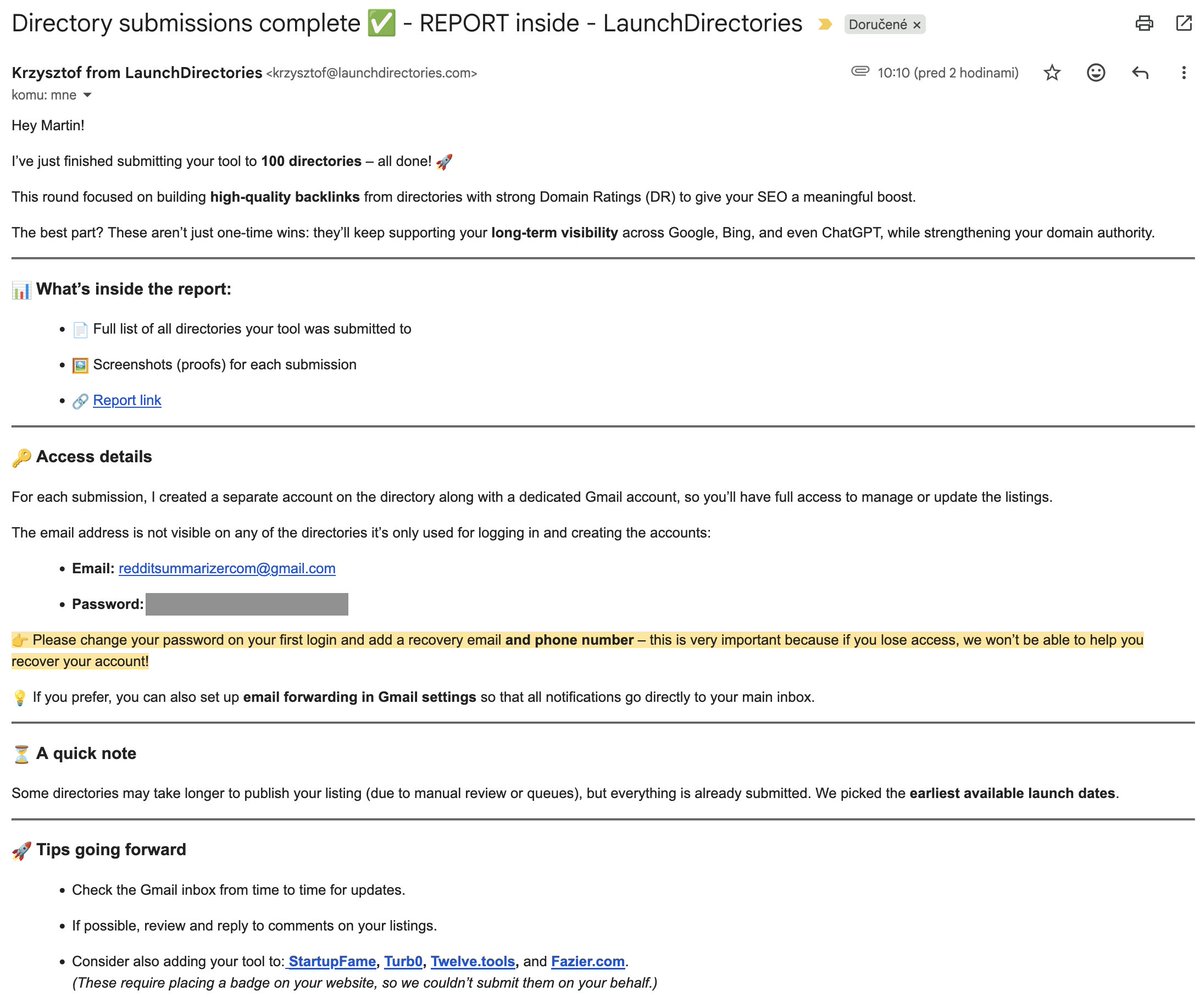The height and width of the screenshot is (997, 1200).
Task: Click the yellow importance marker icon
Action: point(825,24)
